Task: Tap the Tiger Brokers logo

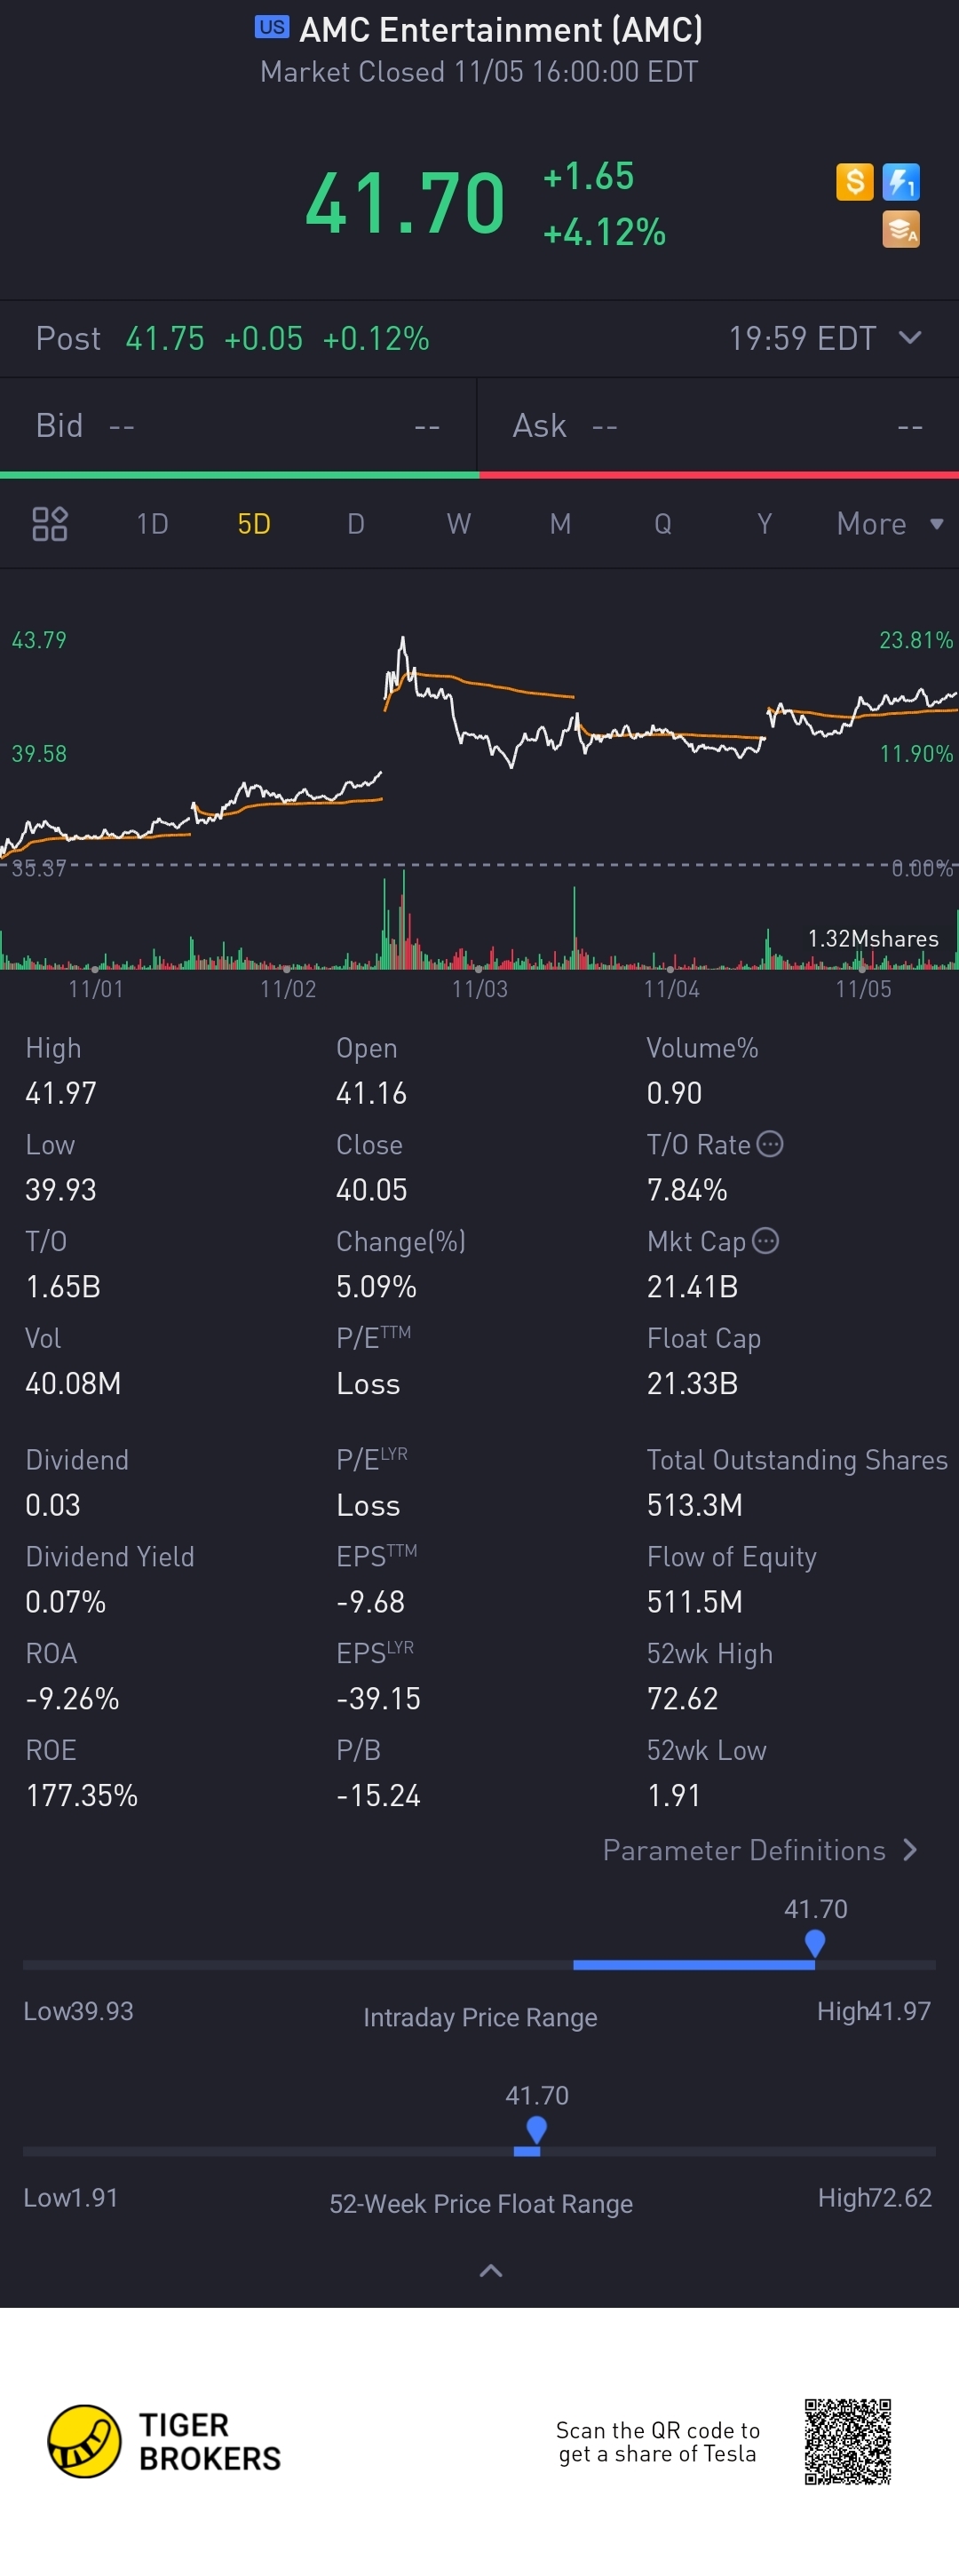Action: pyautogui.click(x=164, y=2441)
